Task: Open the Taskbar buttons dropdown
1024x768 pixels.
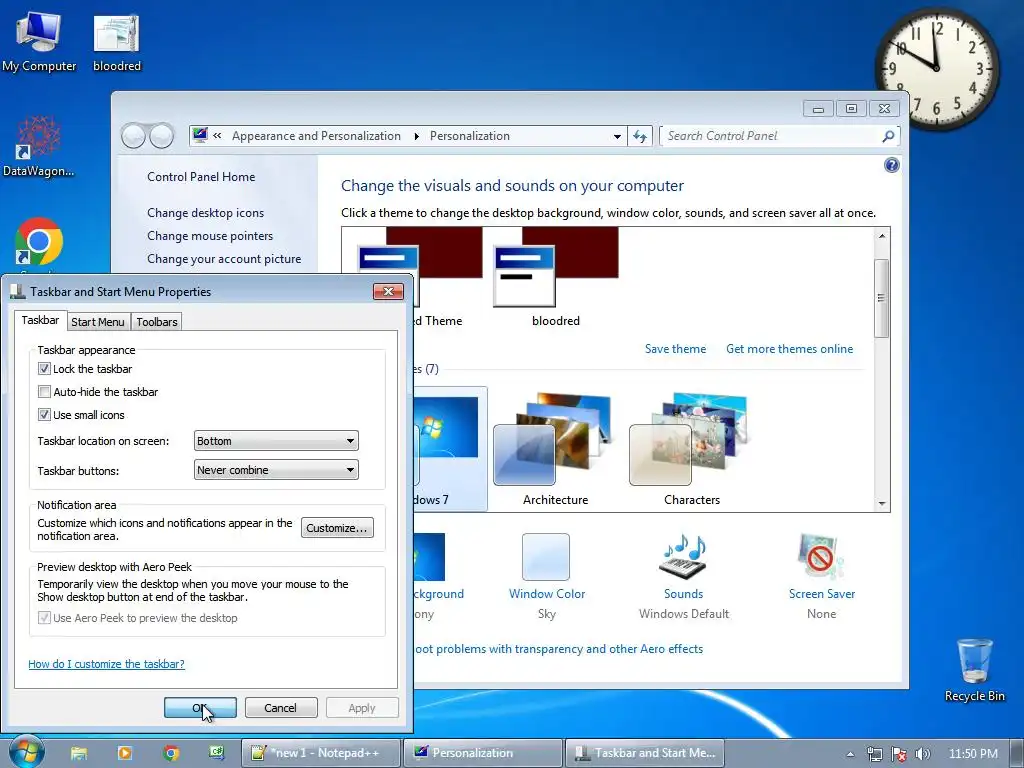Action: pos(276,470)
